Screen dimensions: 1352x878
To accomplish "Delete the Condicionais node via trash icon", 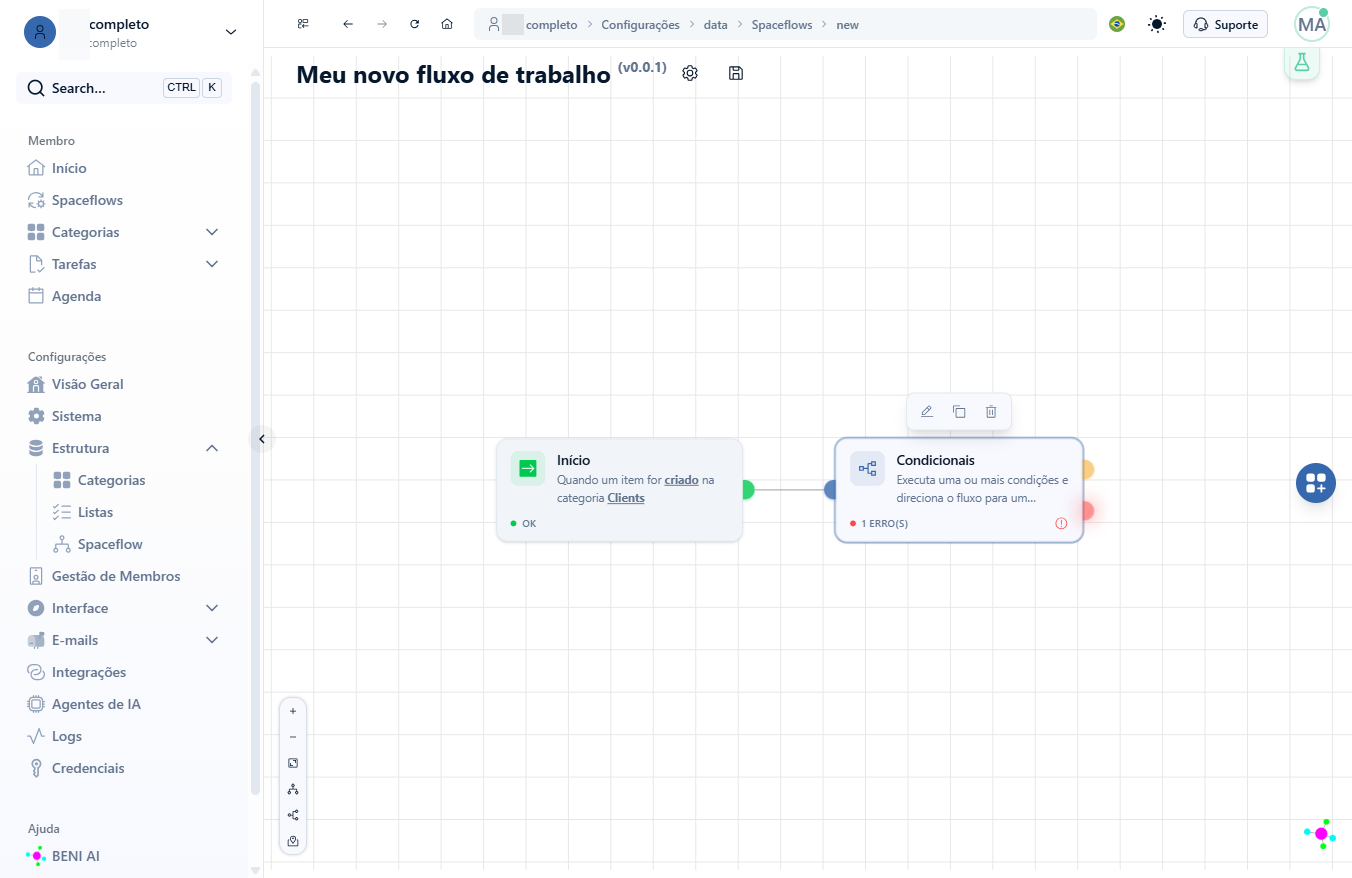I will tap(991, 411).
